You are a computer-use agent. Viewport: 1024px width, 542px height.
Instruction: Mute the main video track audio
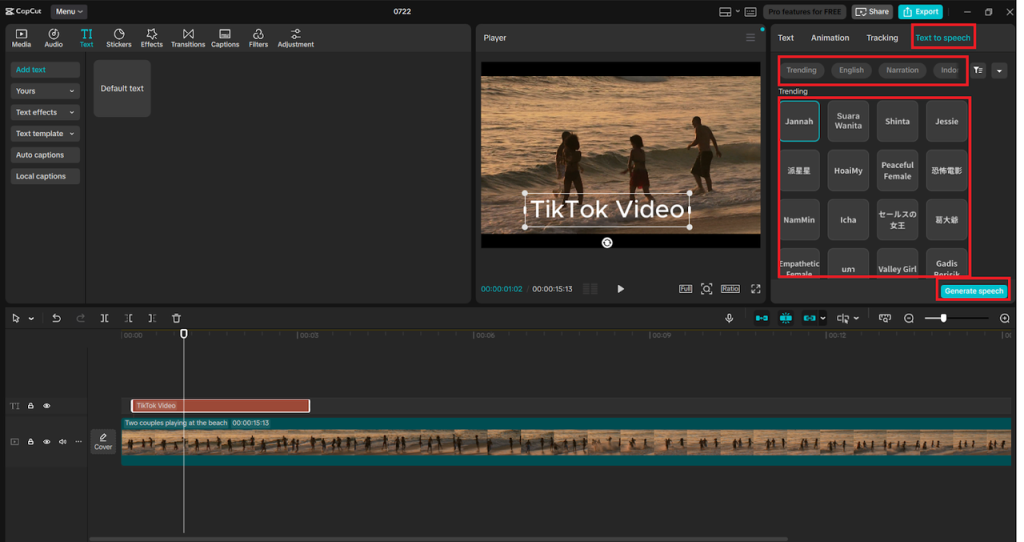[x=62, y=441]
